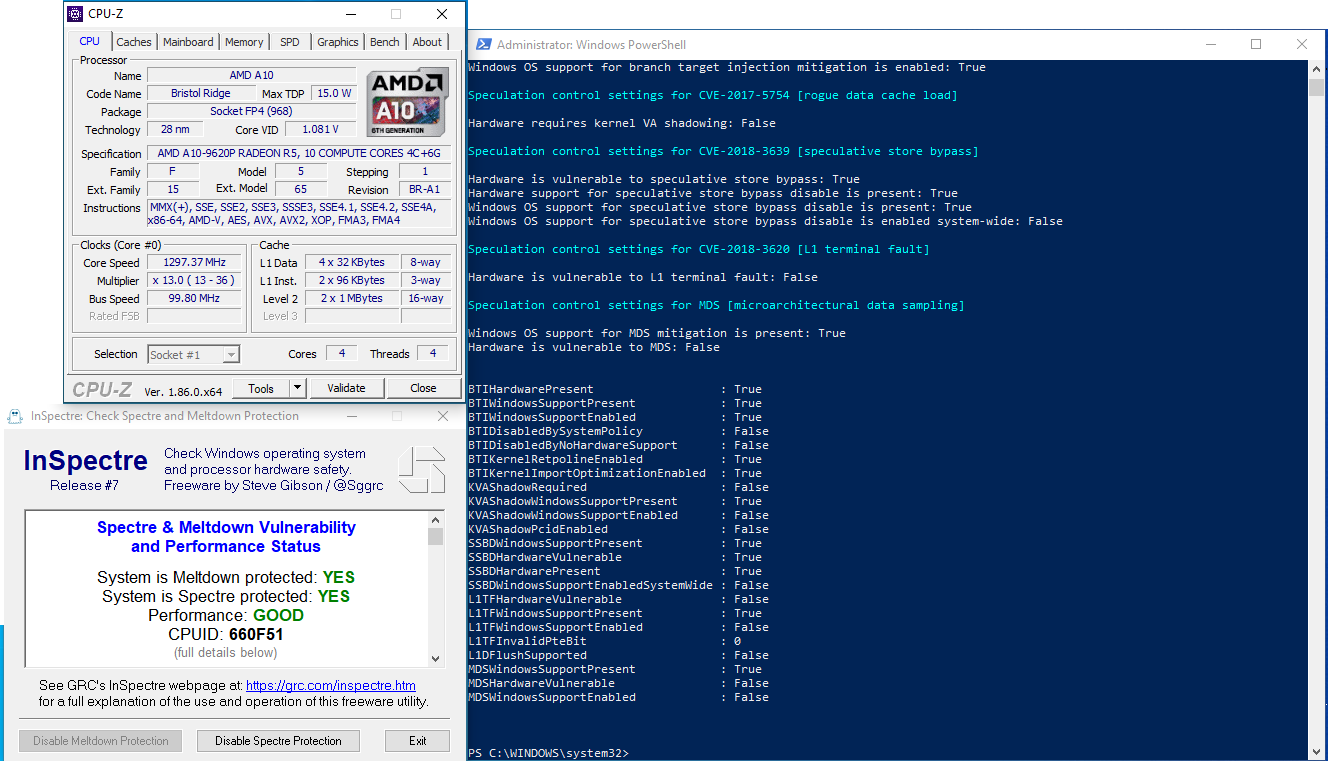Minimize the CPU-Z window

coord(349,14)
